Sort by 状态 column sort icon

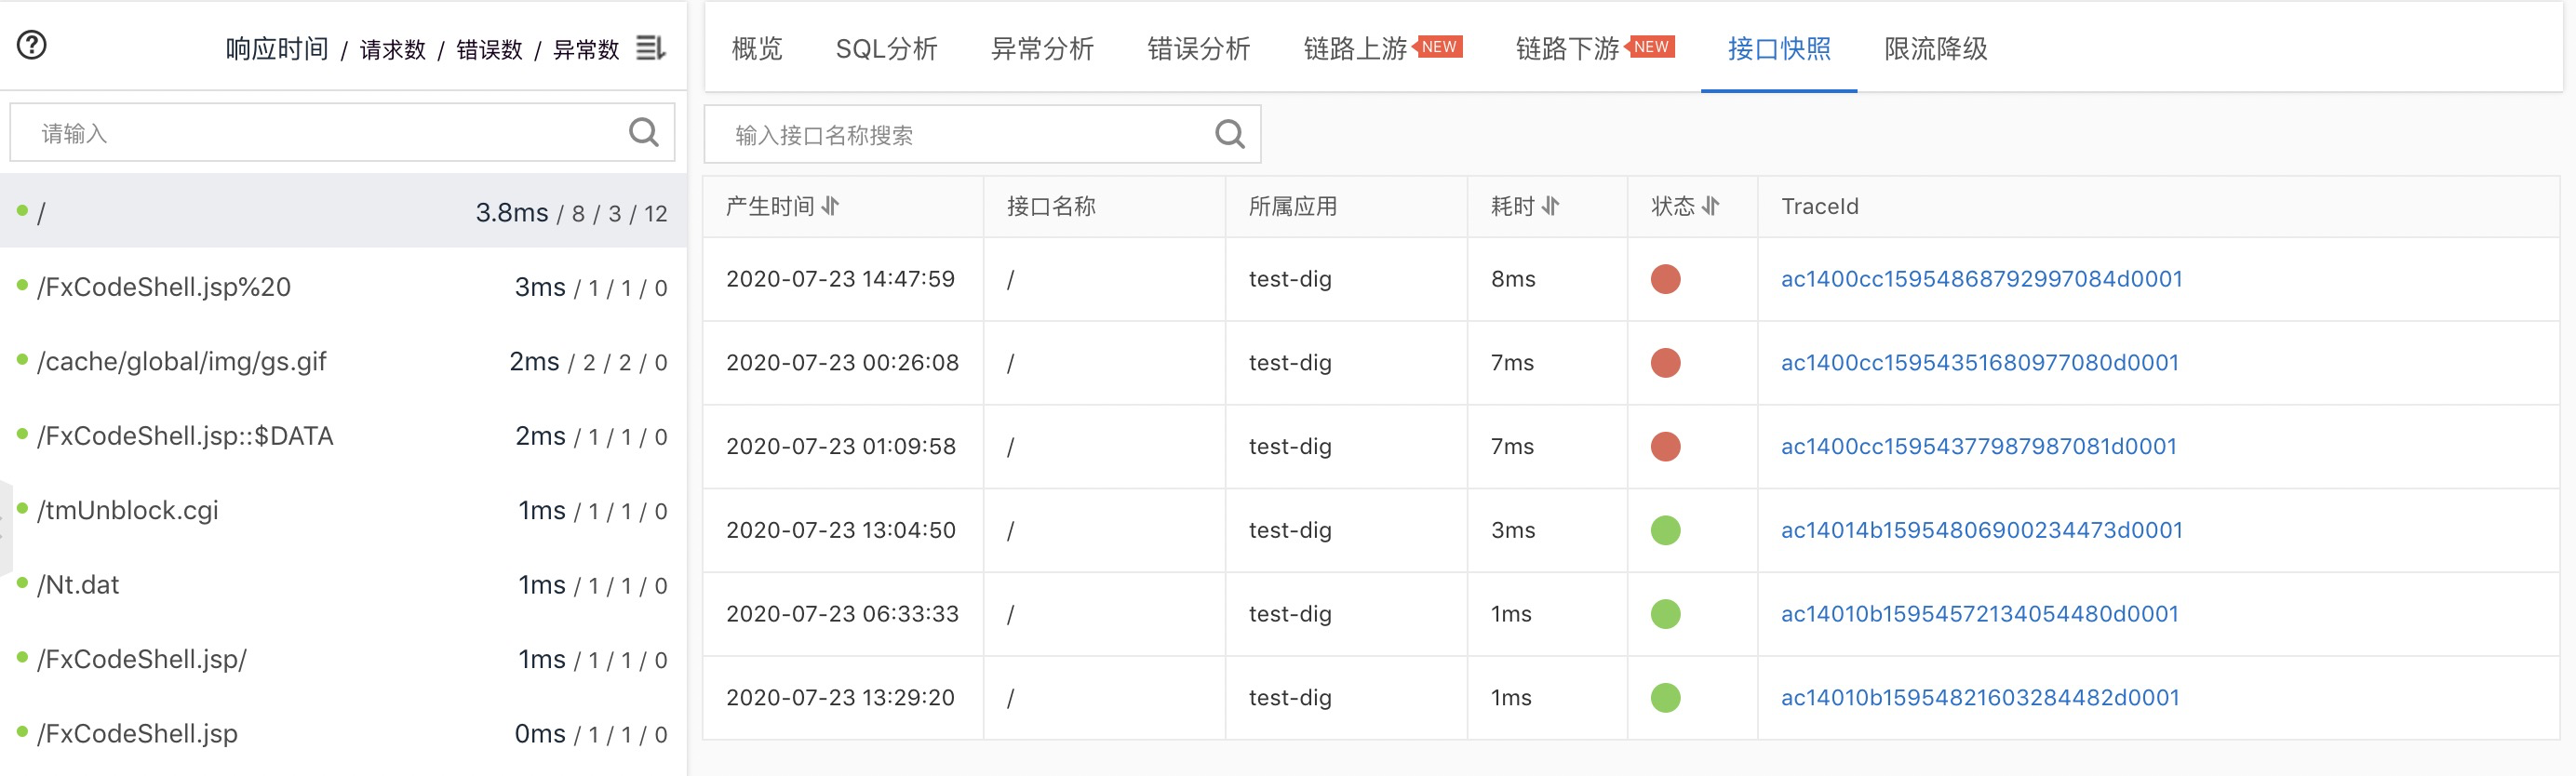click(1711, 206)
